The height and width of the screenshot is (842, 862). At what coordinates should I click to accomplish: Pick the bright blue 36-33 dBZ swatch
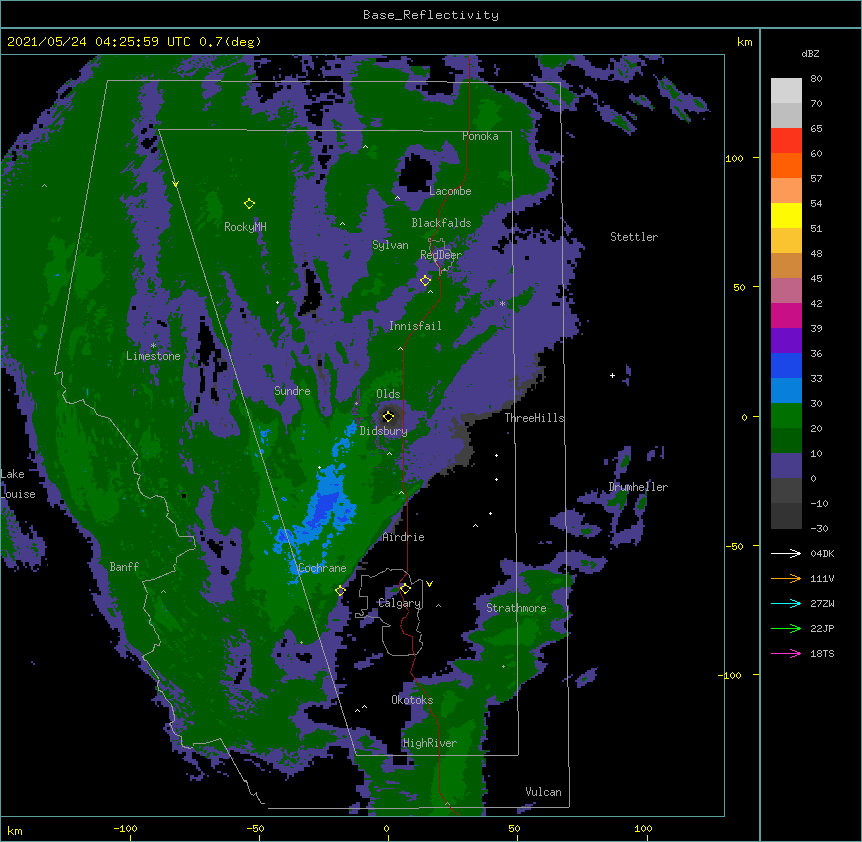point(786,365)
